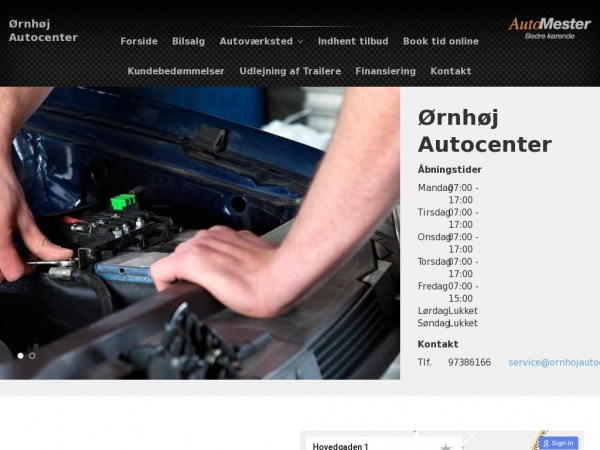Click the Hovedgaden 1 address on map
Image resolution: width=600 pixels, height=450 pixels.
click(340, 446)
